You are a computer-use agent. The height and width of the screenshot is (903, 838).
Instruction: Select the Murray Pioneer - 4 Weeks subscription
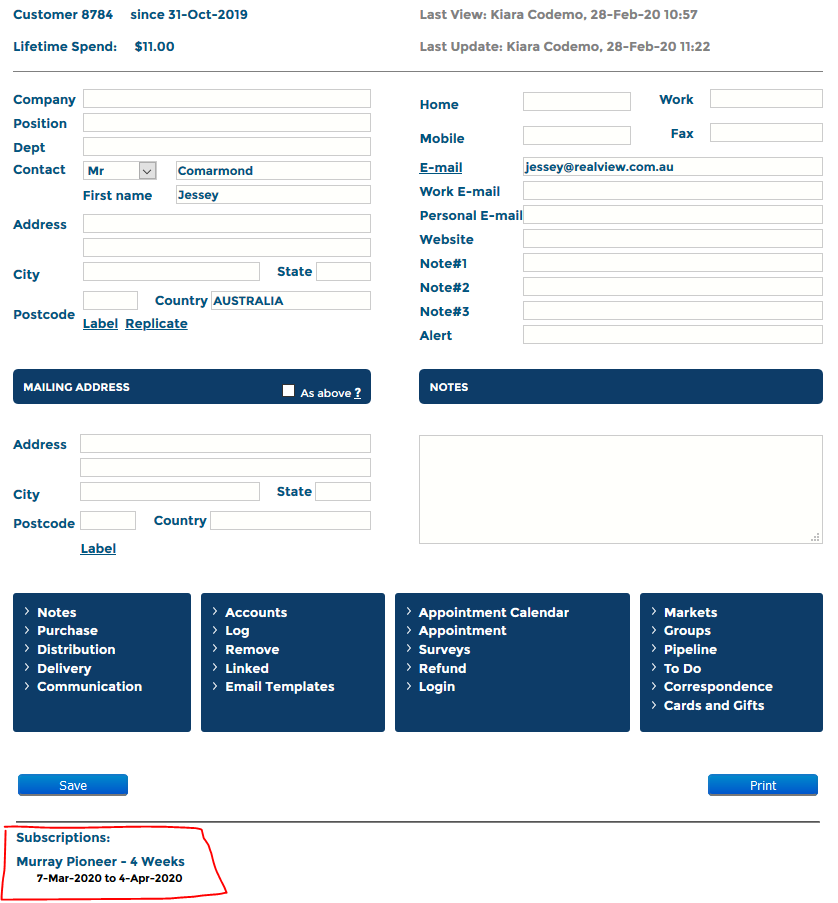(x=100, y=862)
